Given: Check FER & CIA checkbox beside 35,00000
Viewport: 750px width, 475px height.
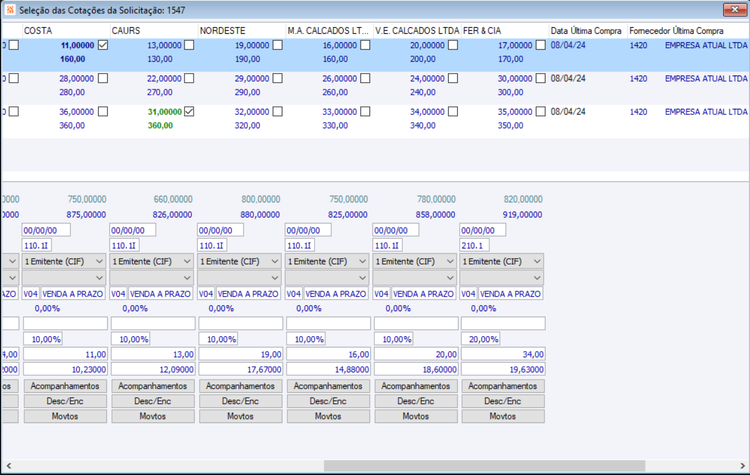Looking at the screenshot, I should tap(540, 111).
